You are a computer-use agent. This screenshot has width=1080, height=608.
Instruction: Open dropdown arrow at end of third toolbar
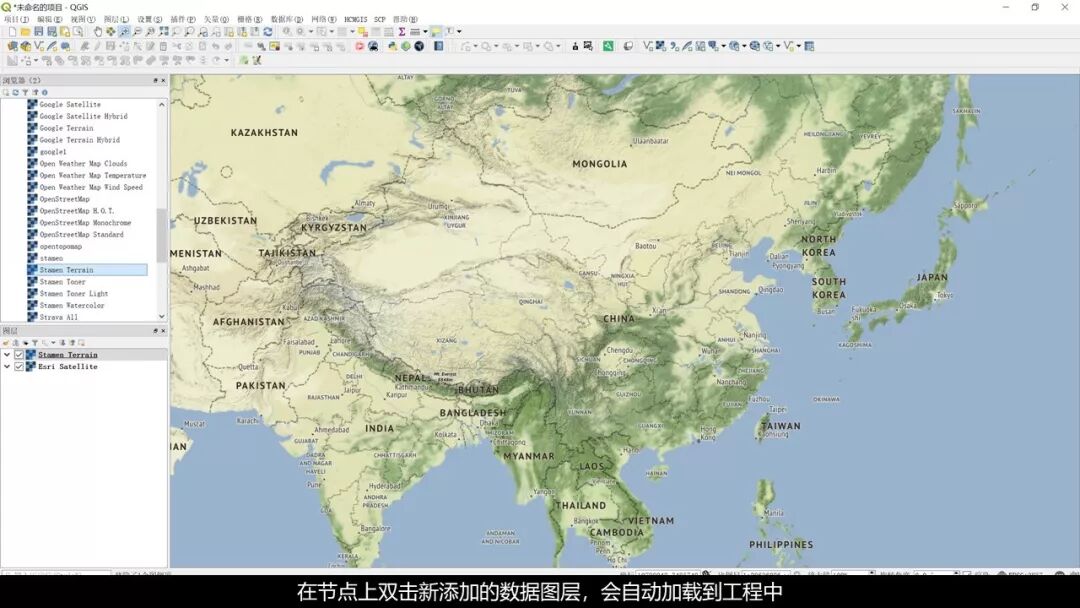click(x=226, y=61)
